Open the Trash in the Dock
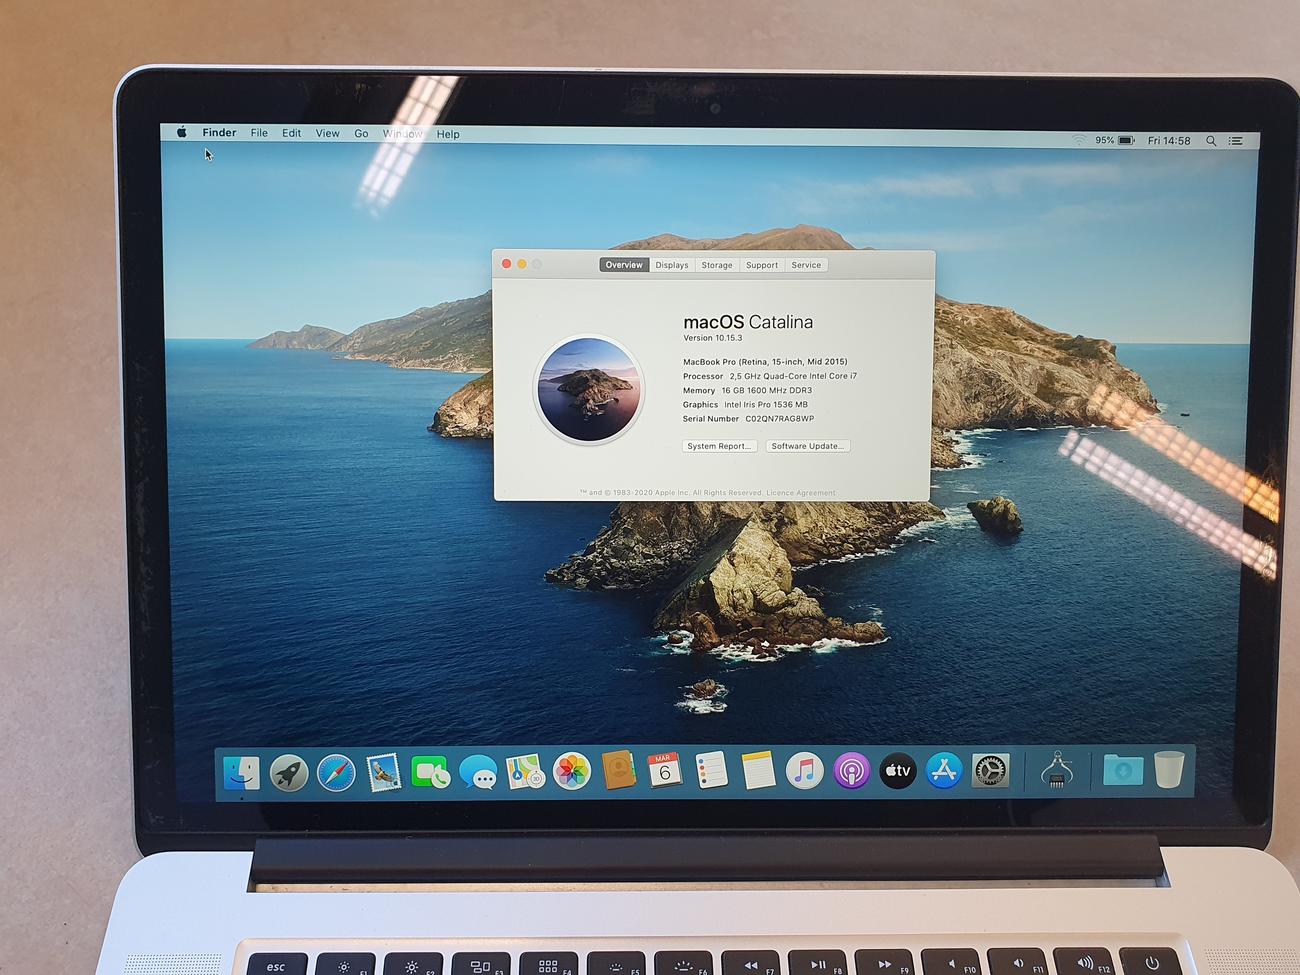Viewport: 1300px width, 975px height. click(1168, 770)
